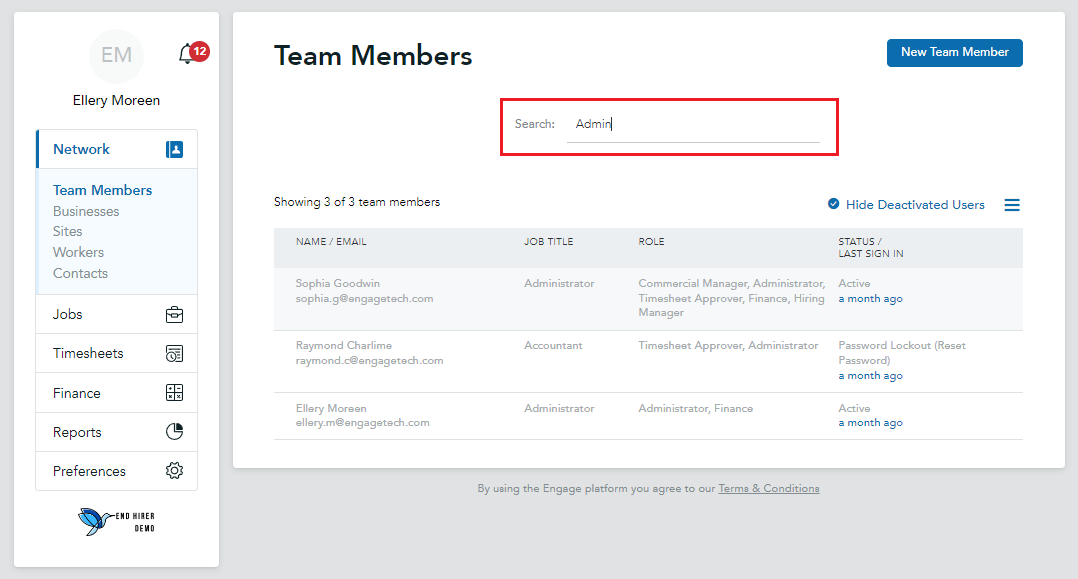Screen dimensions: 1078x579
Task: Click the Reports pie chart icon
Action: 174,431
